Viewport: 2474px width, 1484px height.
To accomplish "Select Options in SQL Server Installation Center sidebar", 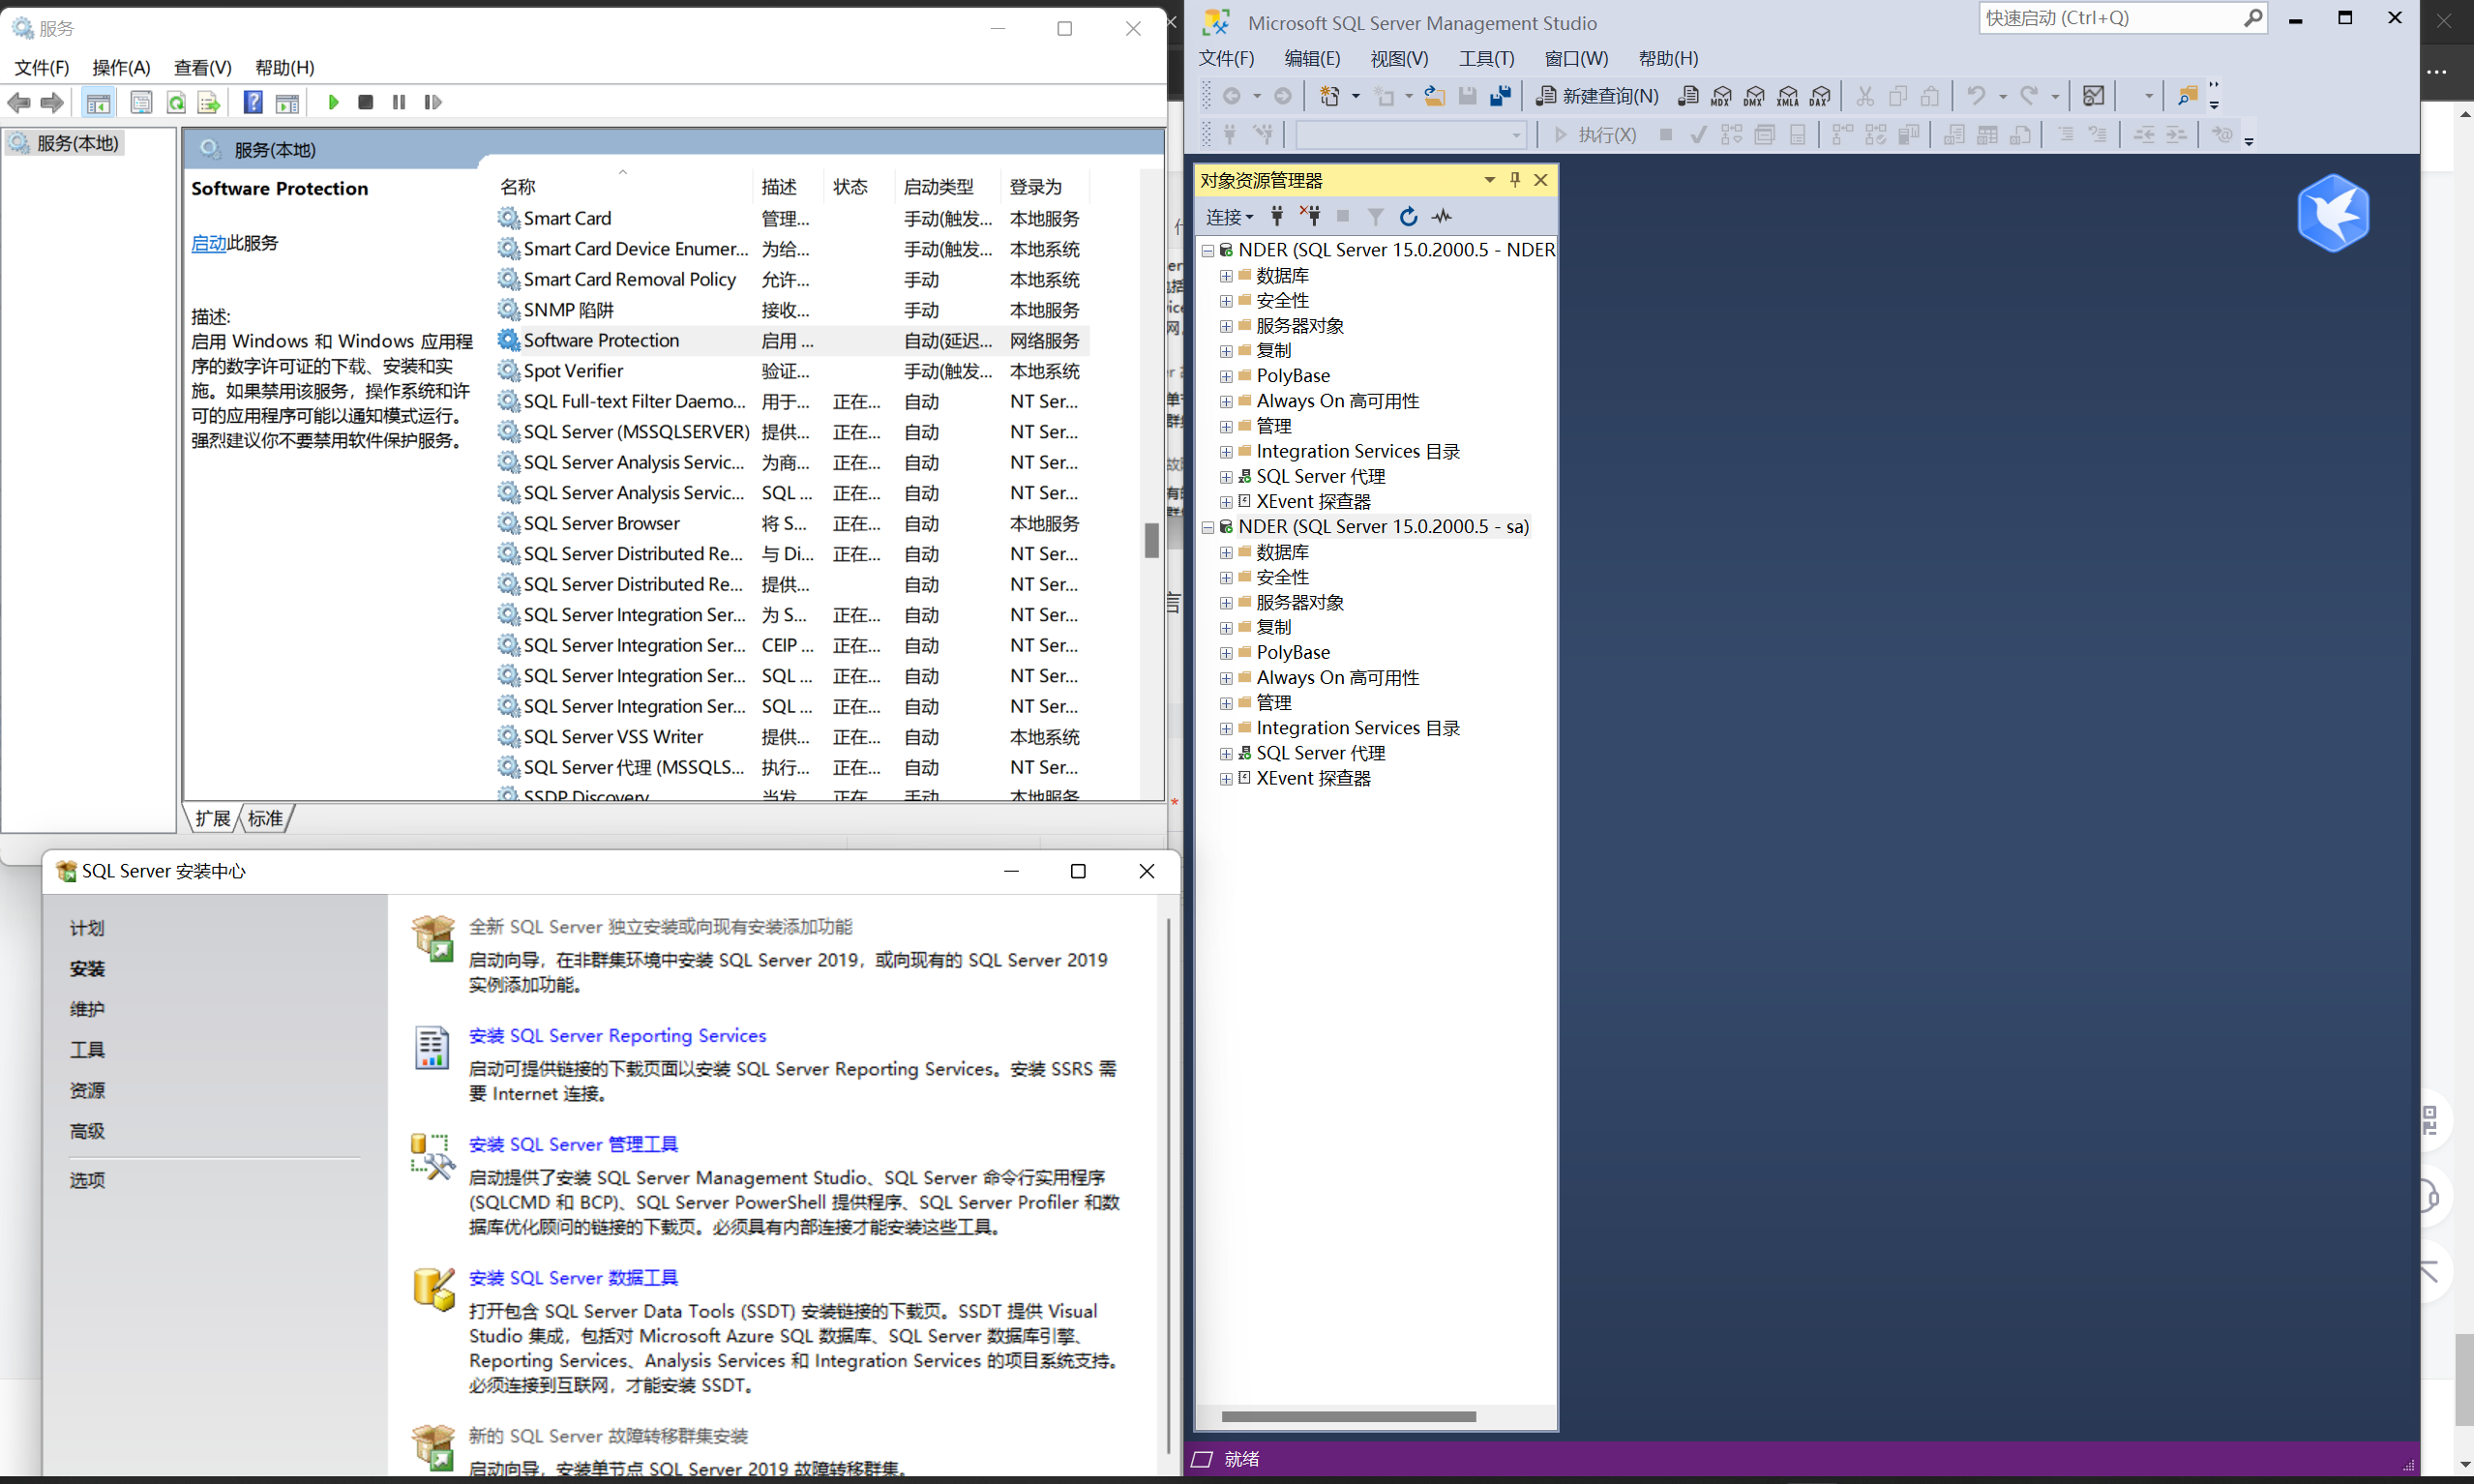I will (87, 1180).
